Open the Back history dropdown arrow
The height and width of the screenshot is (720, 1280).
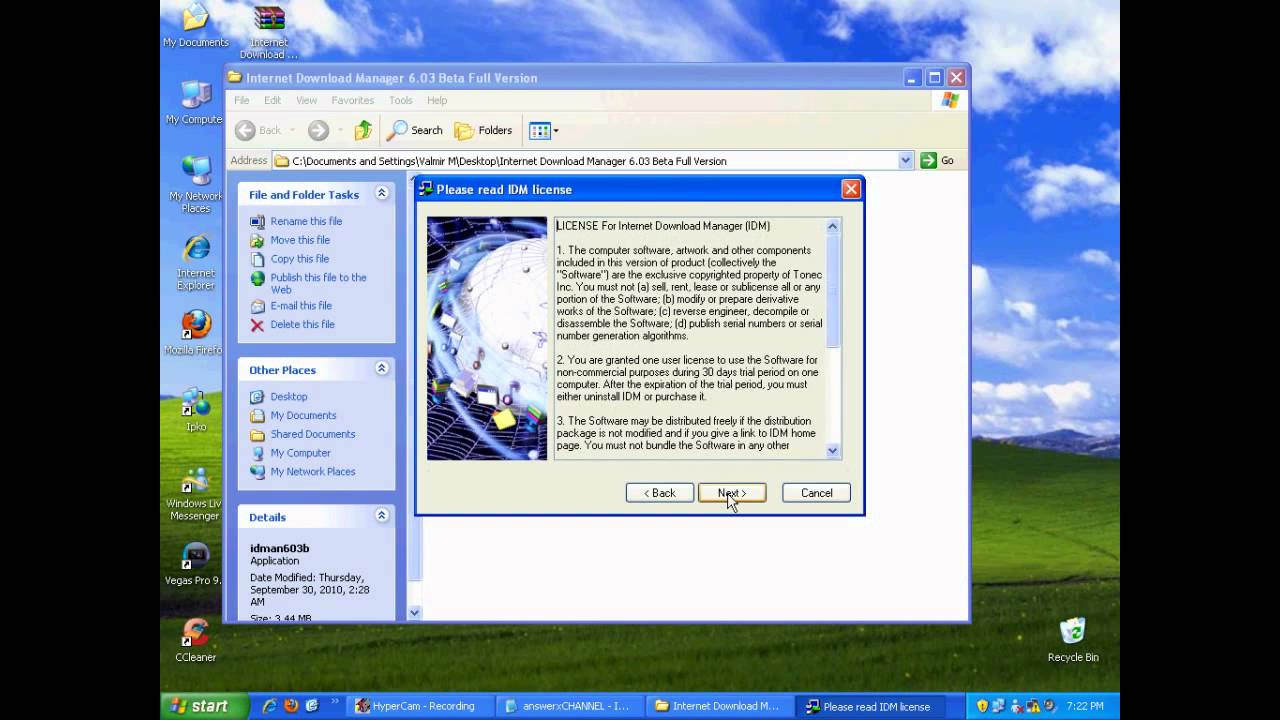[292, 130]
